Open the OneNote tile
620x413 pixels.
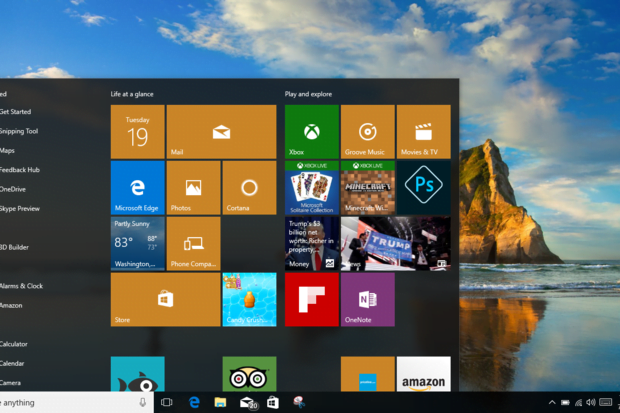pos(368,299)
